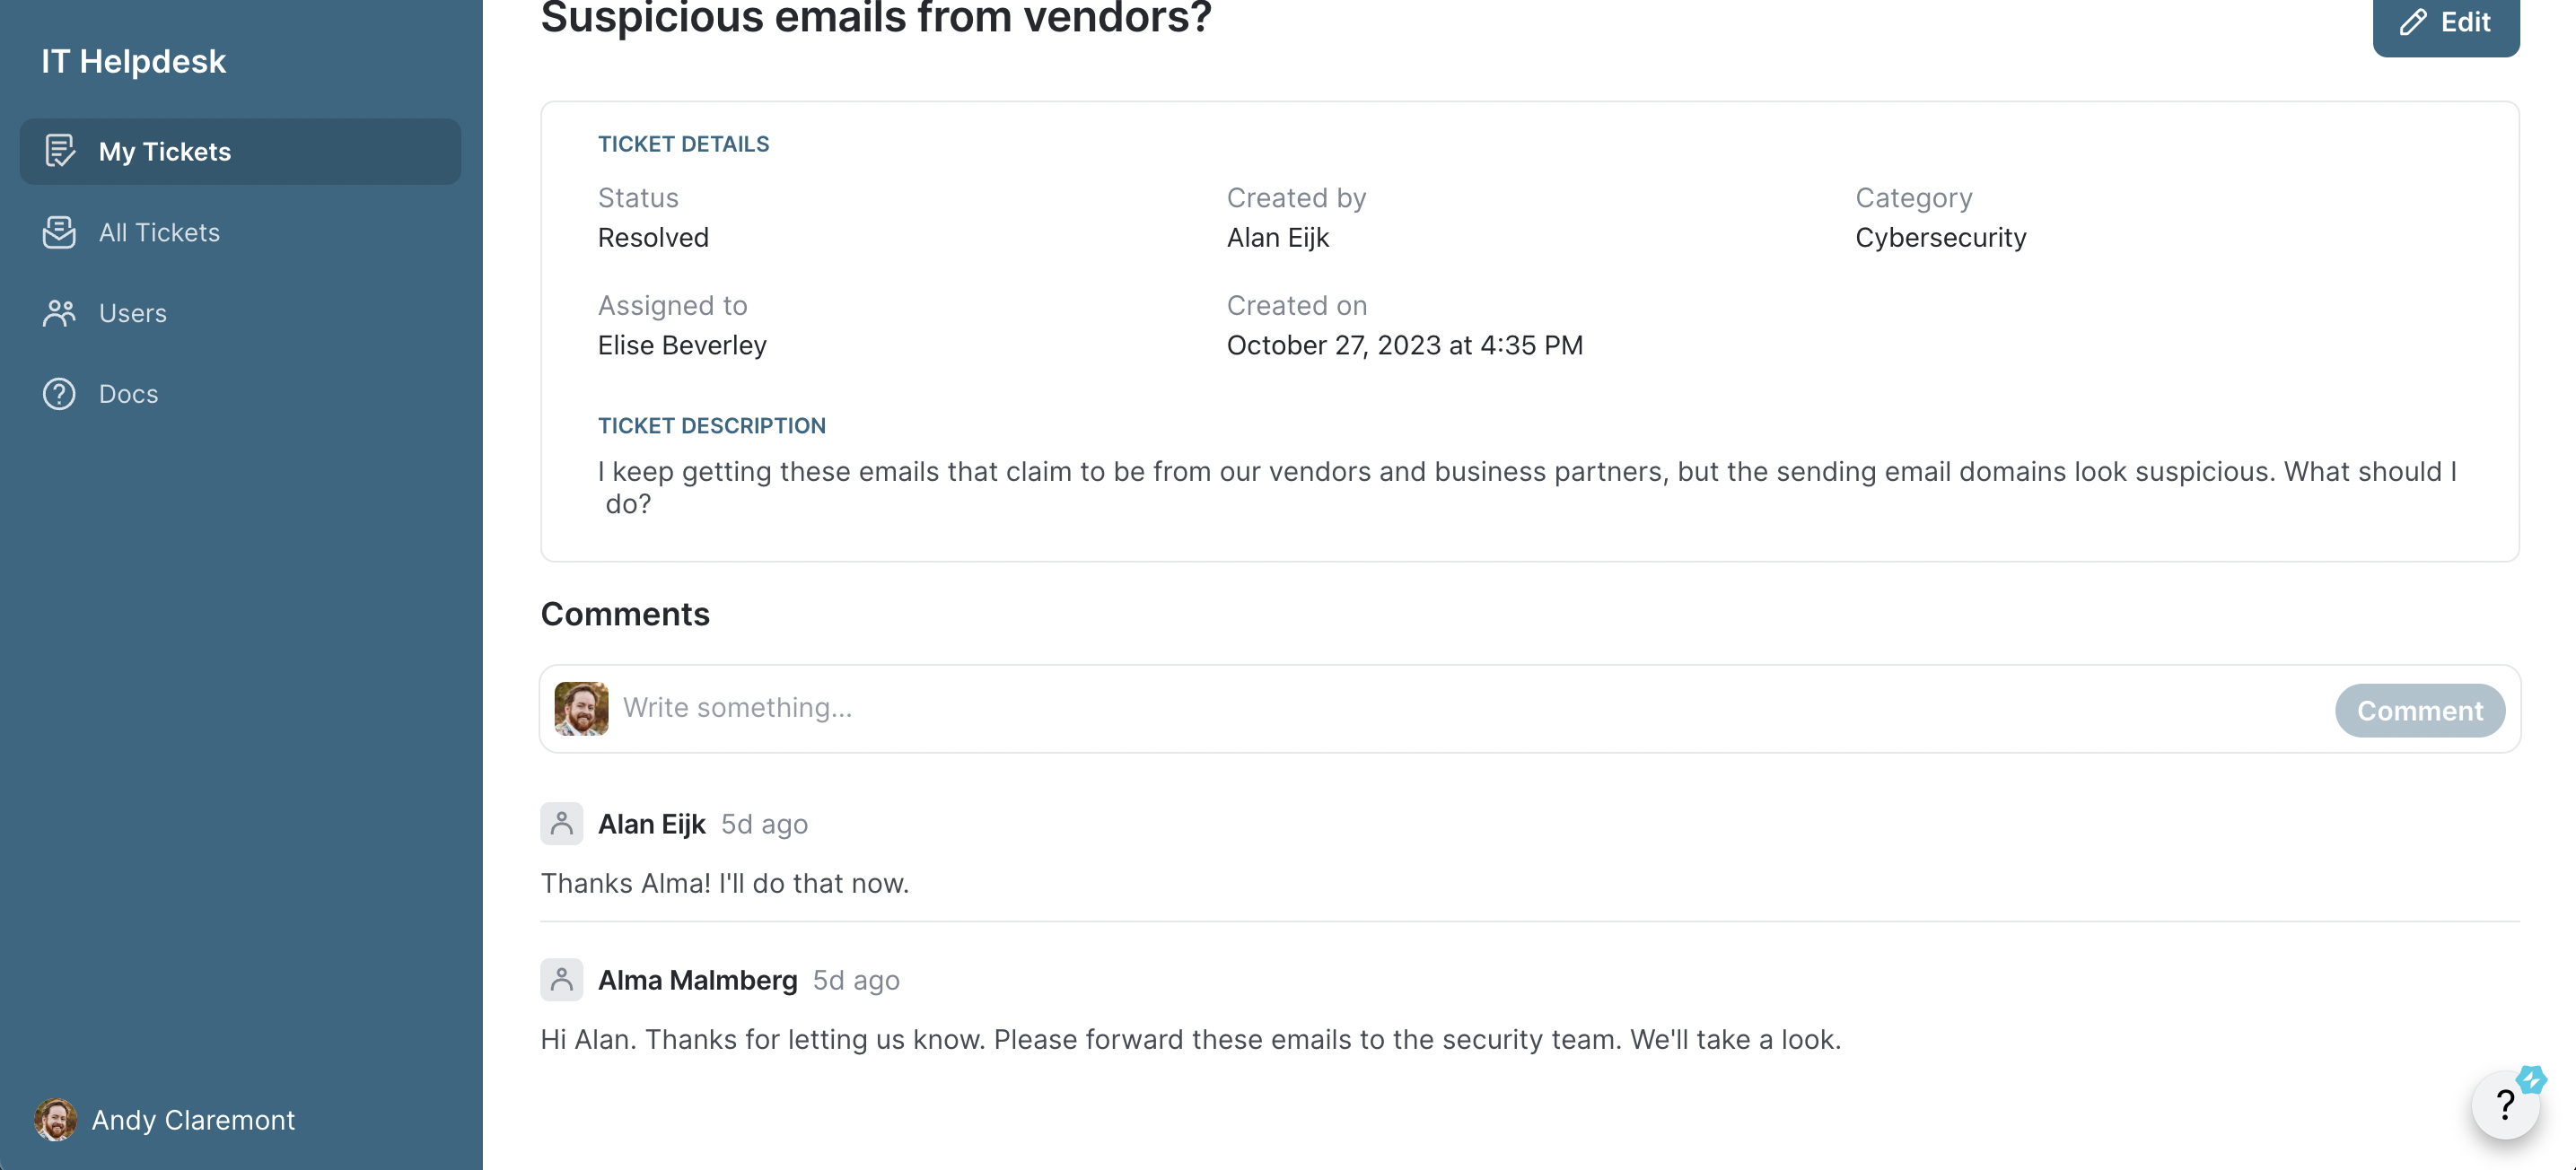
Task: Open the help widget question mark bubble
Action: 2504,1105
